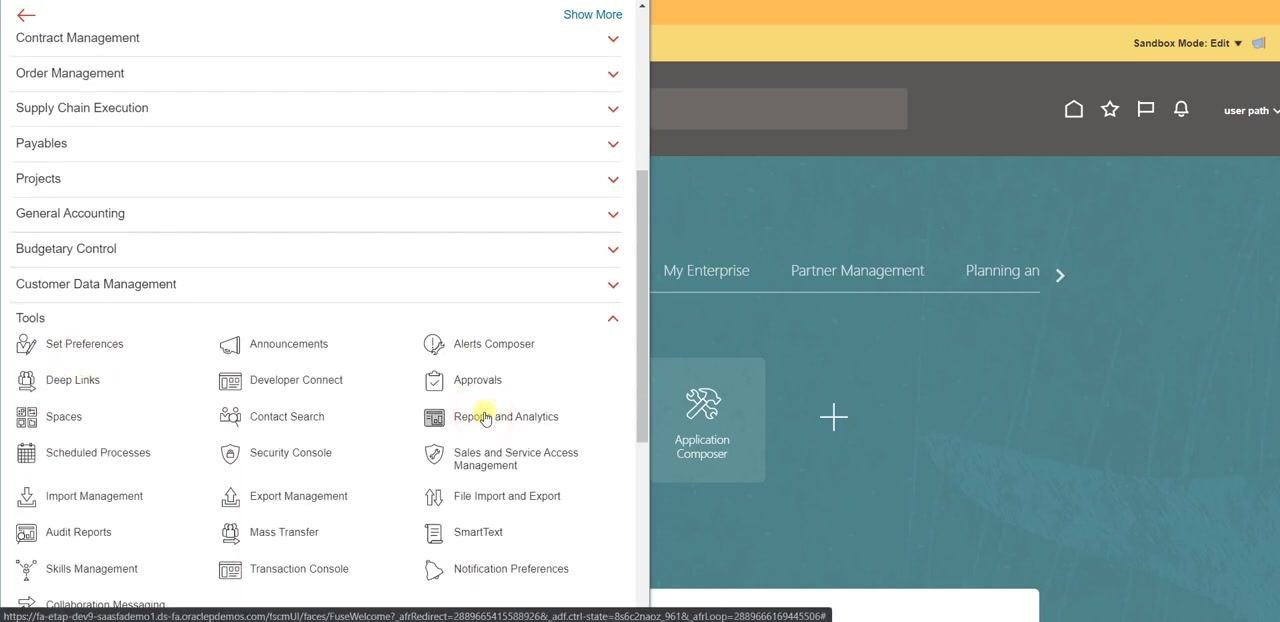Click the navigator vertical scrollbar
This screenshot has width=1280, height=622.
coord(642,306)
